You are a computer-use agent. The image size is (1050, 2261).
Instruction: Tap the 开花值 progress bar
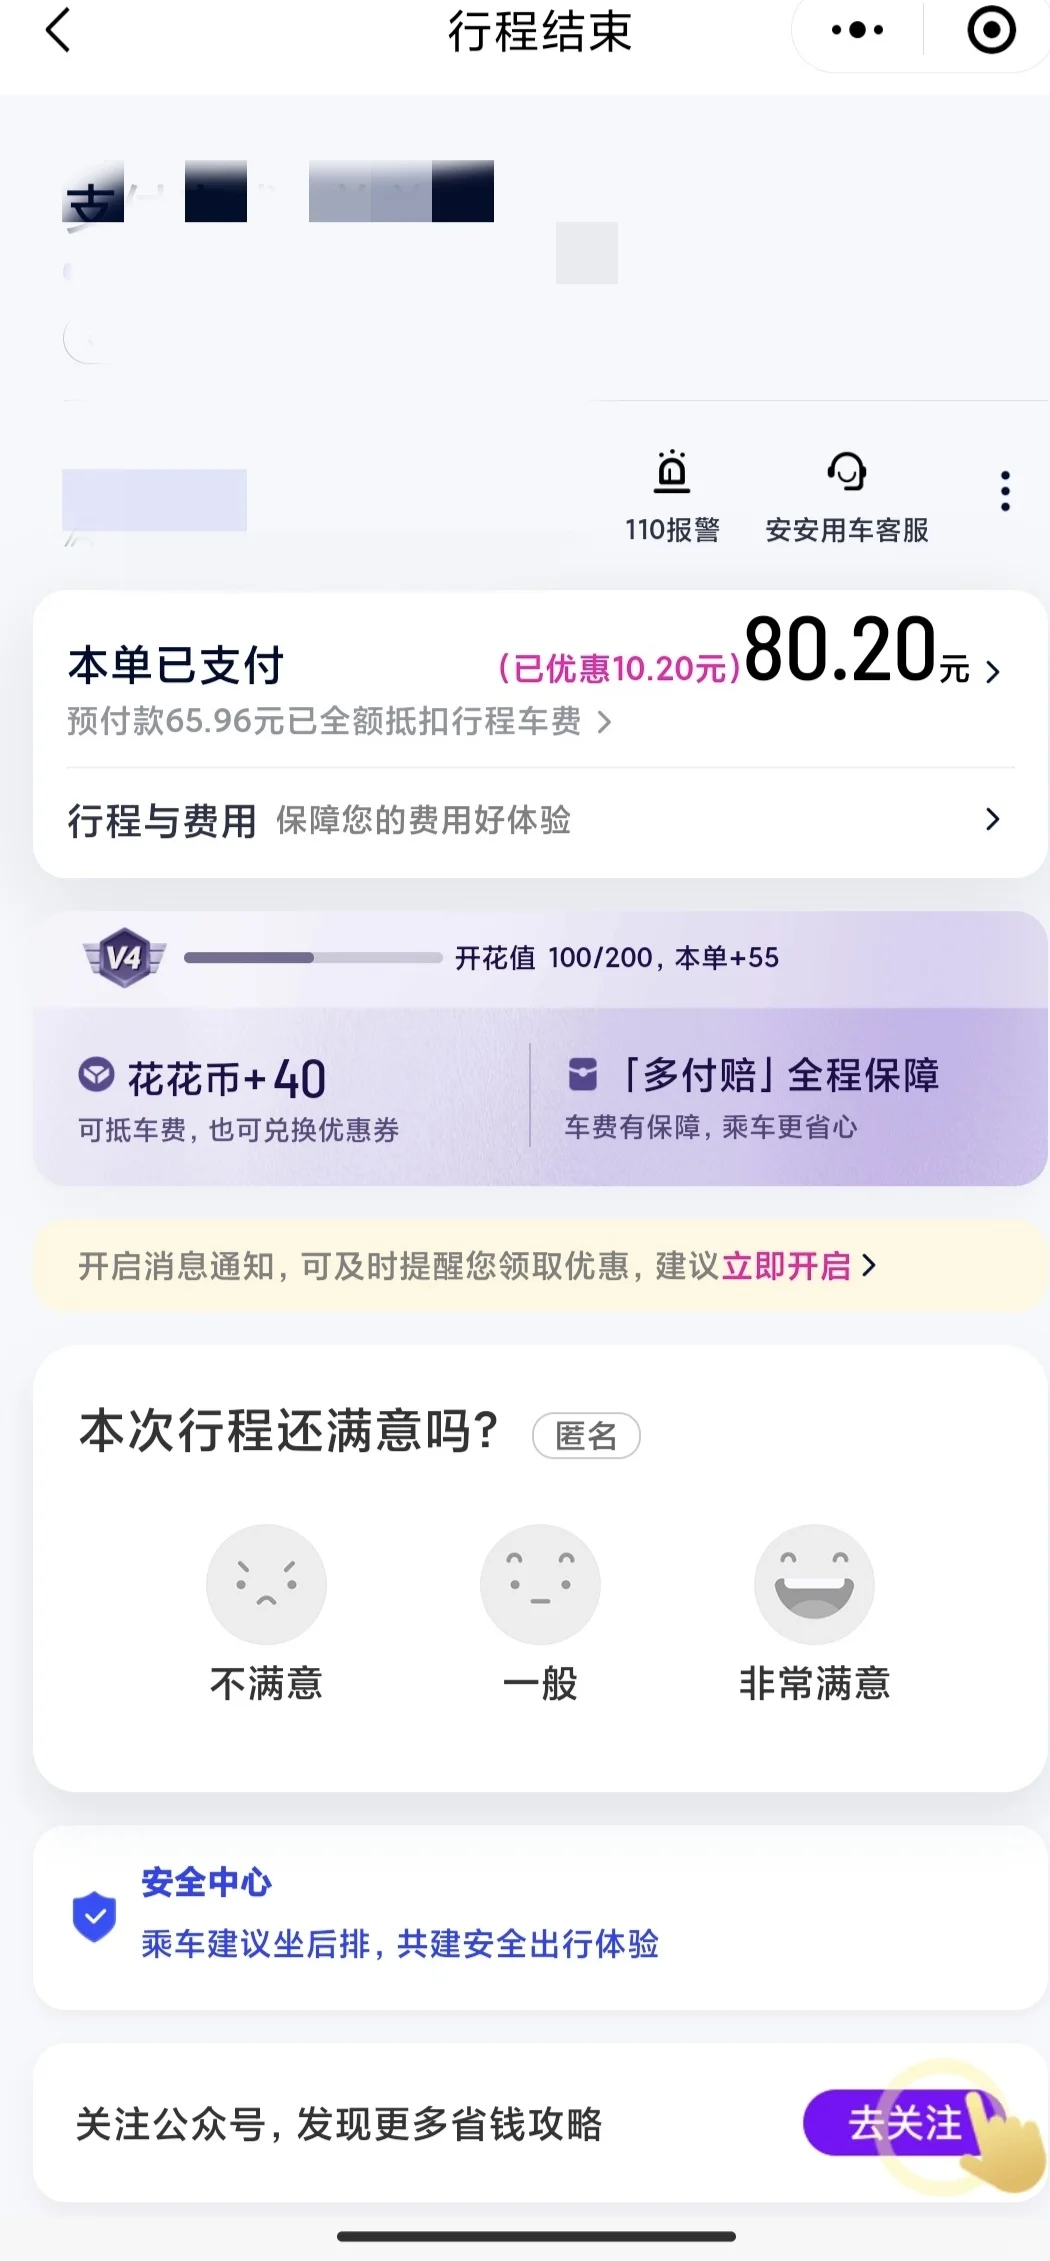point(313,958)
